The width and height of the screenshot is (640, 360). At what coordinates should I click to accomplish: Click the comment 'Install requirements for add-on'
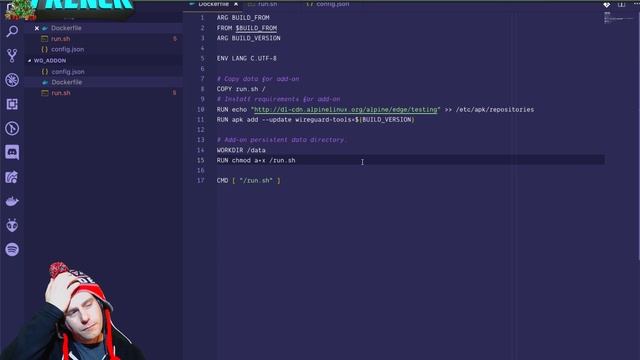click(278, 99)
